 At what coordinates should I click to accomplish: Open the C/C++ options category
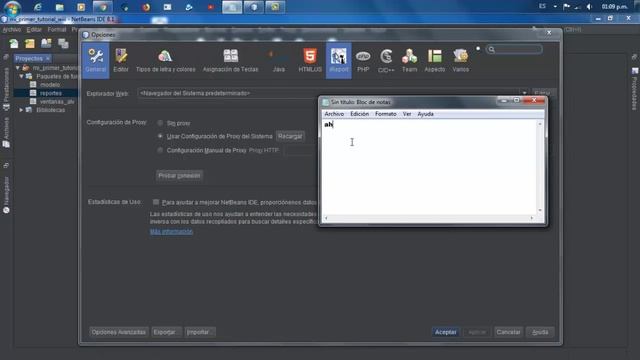coord(386,60)
